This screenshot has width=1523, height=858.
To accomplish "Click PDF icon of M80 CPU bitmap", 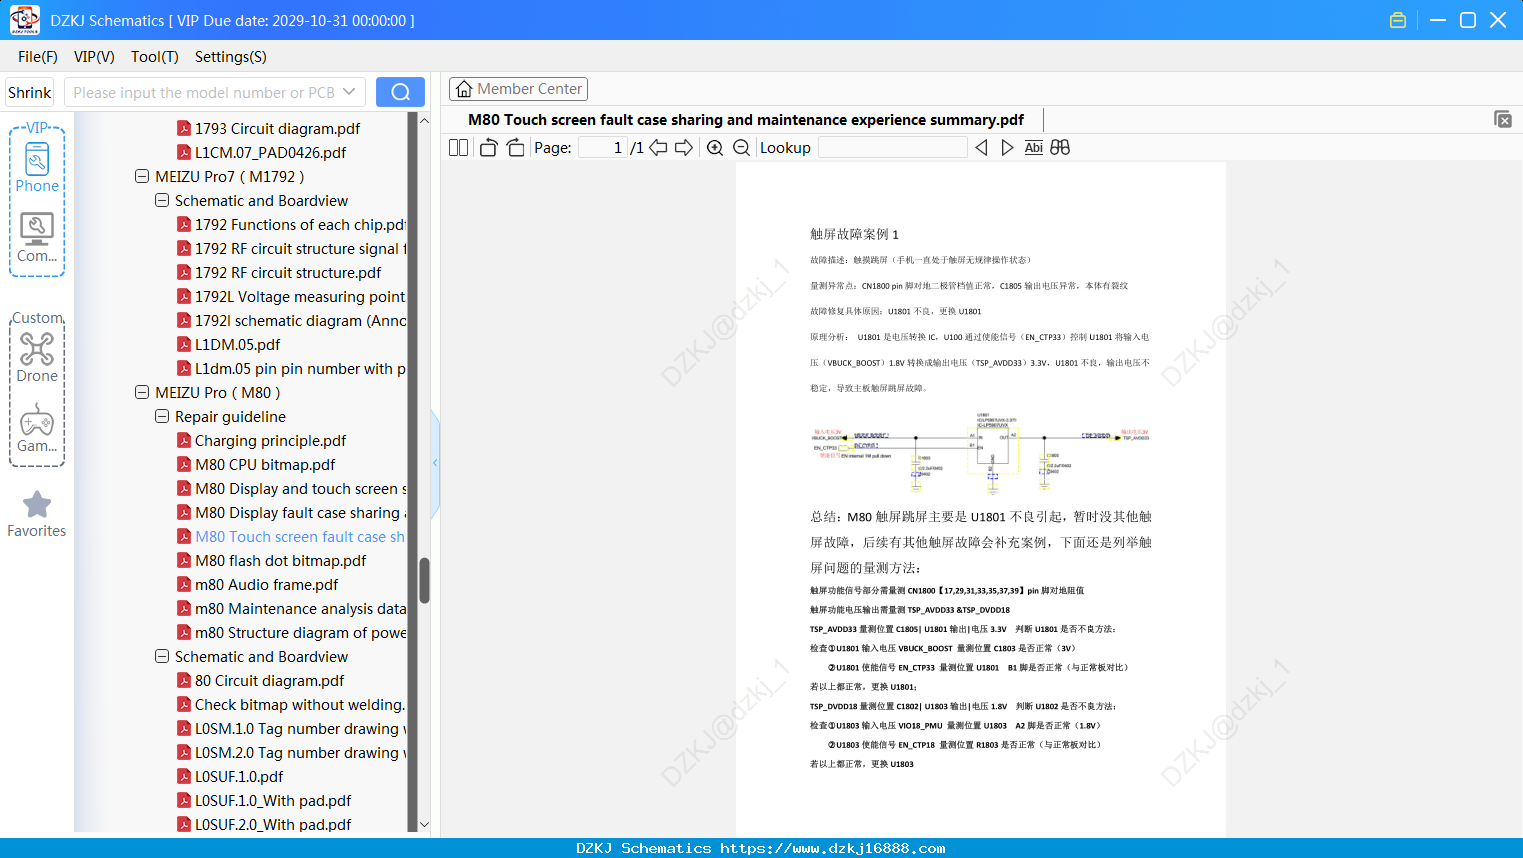I will coord(184,464).
